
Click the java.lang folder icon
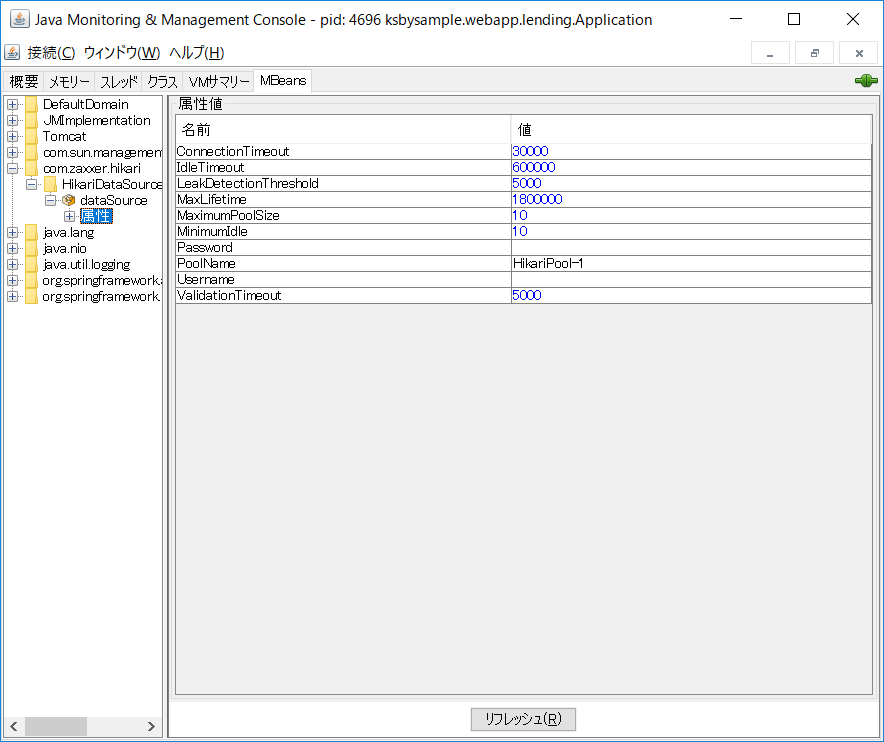(x=32, y=232)
